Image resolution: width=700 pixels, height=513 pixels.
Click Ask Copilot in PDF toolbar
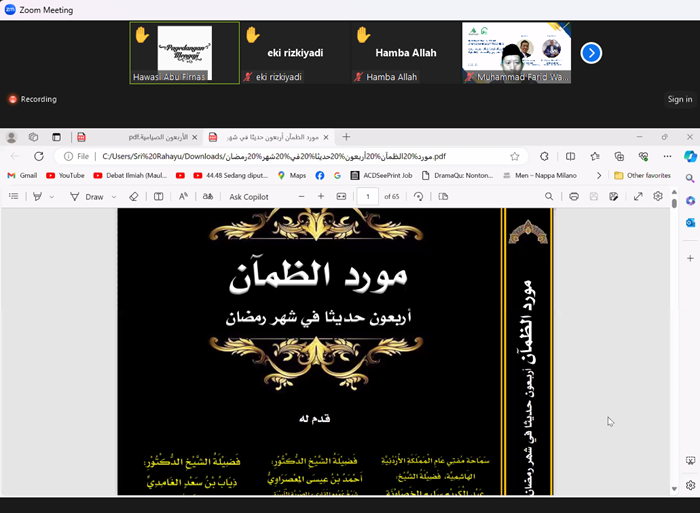(249, 197)
